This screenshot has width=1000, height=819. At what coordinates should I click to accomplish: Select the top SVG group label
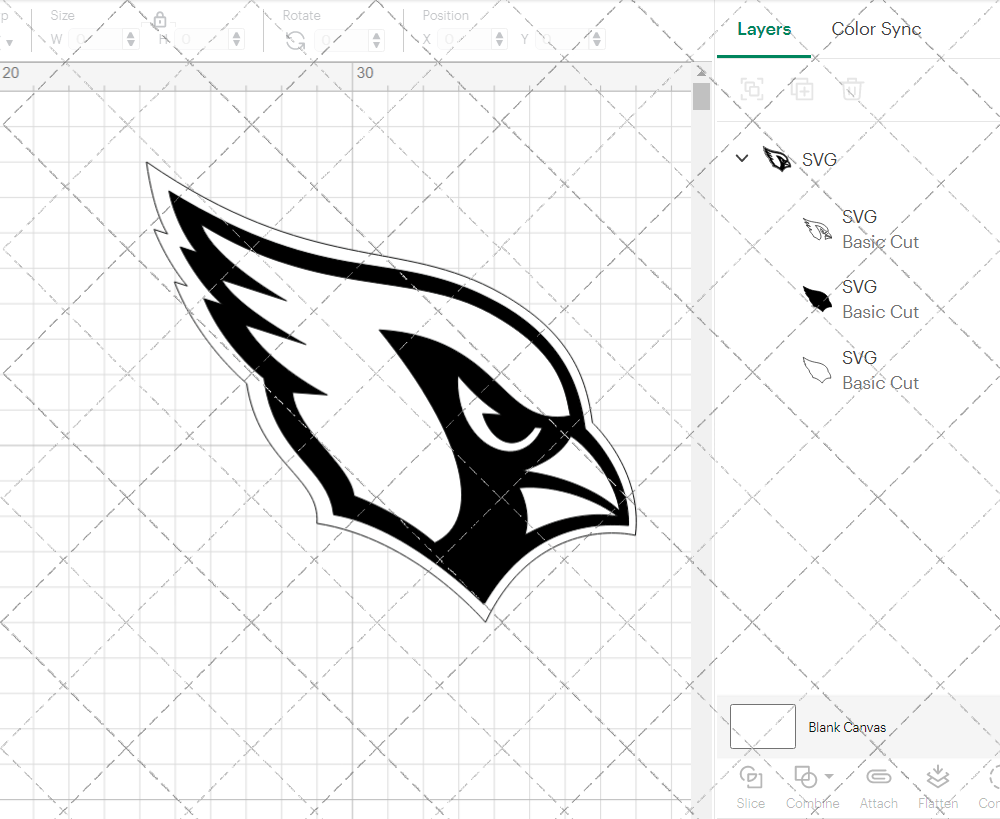pyautogui.click(x=819, y=159)
